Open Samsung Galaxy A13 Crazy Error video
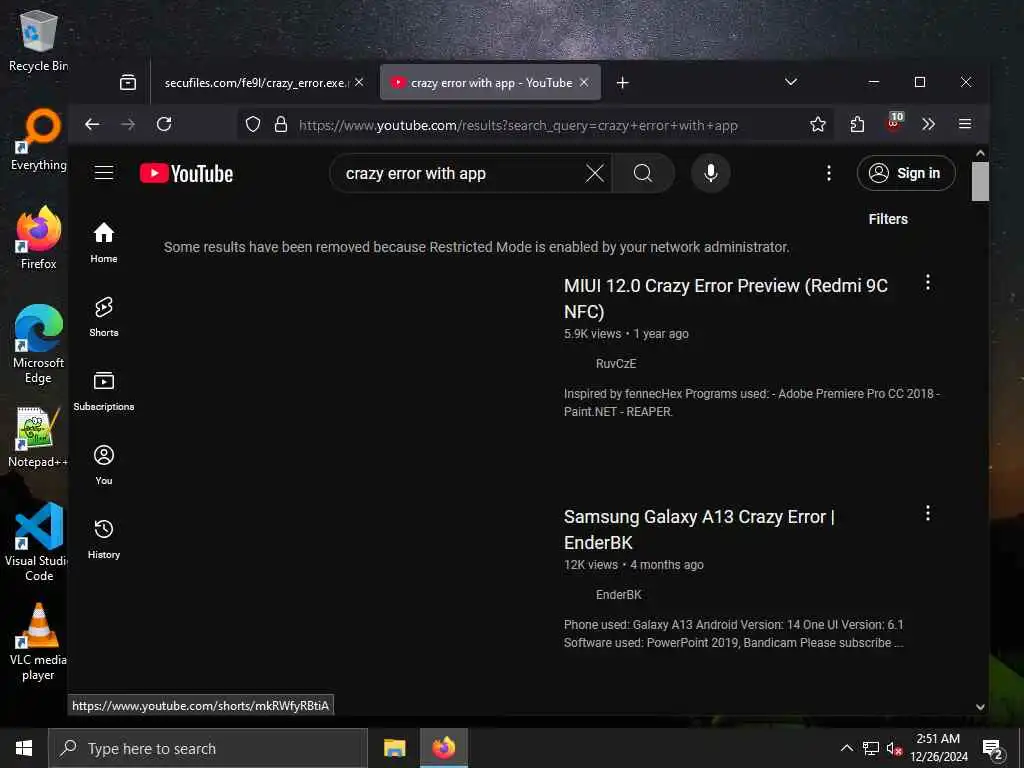1024x768 pixels. tap(699, 530)
